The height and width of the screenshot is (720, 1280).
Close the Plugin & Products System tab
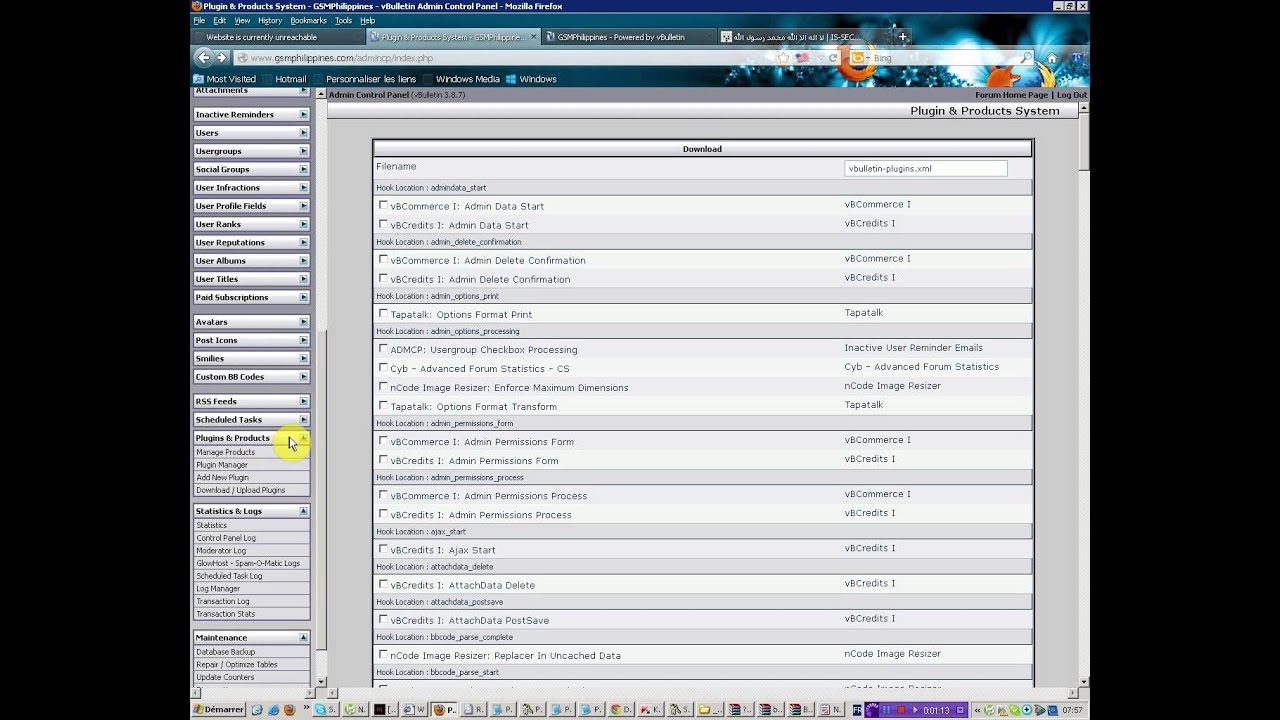coord(533,37)
